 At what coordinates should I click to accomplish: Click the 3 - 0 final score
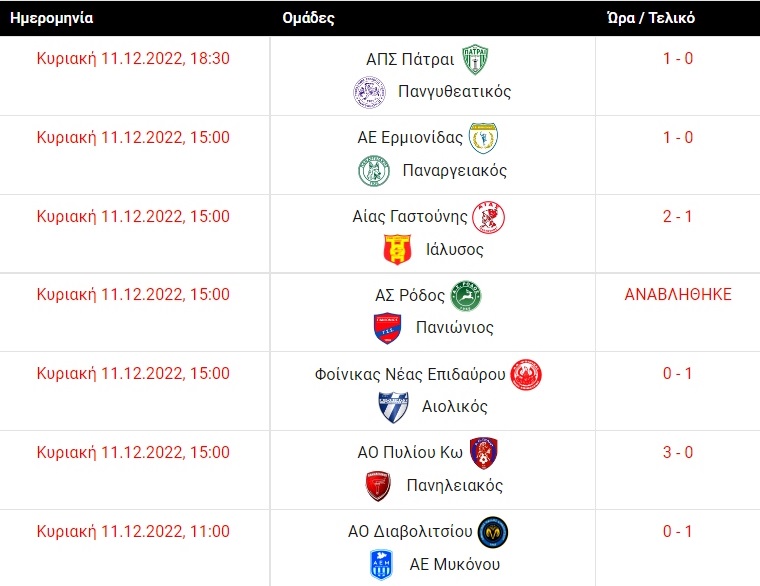(x=678, y=453)
